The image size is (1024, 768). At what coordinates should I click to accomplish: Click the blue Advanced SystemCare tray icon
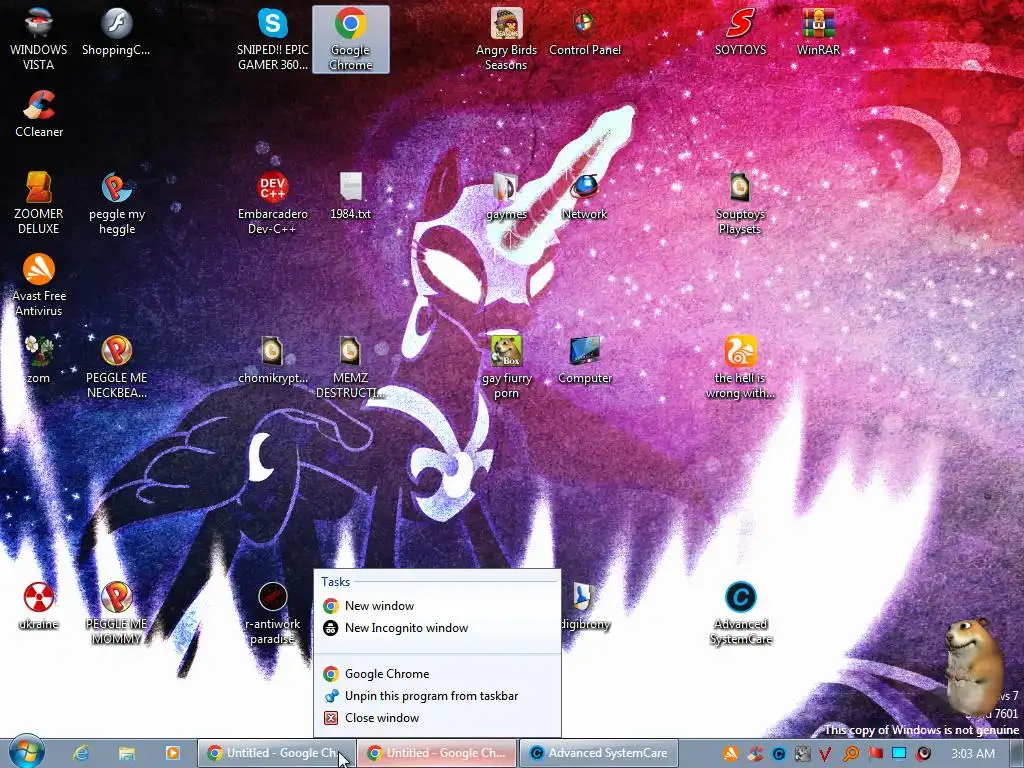click(778, 754)
